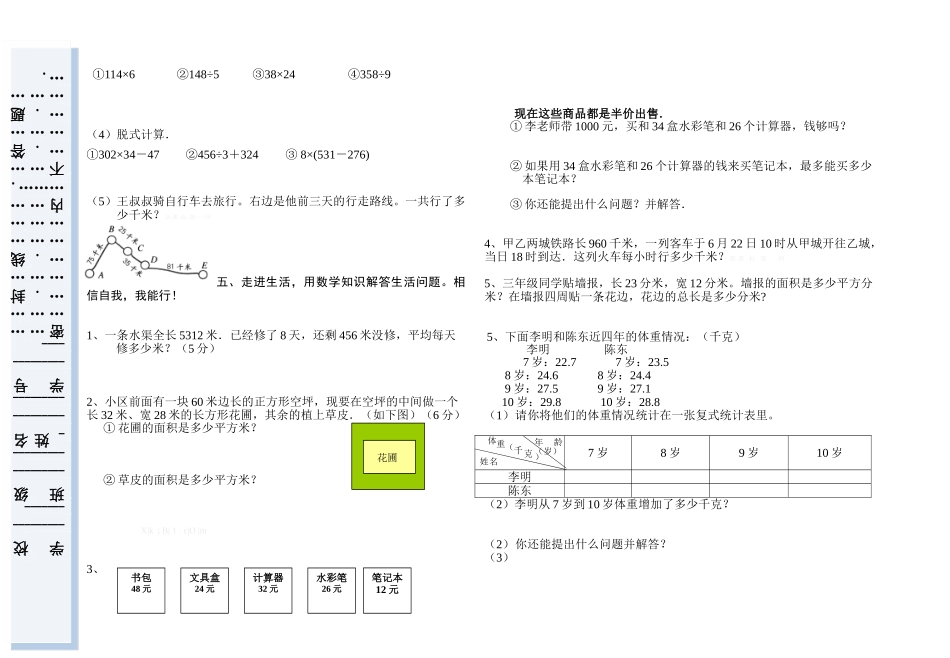Click question 李明从 7 岁到 10 岁体重增加
The height and width of the screenshot is (658, 950).
pyautogui.click(x=608, y=504)
